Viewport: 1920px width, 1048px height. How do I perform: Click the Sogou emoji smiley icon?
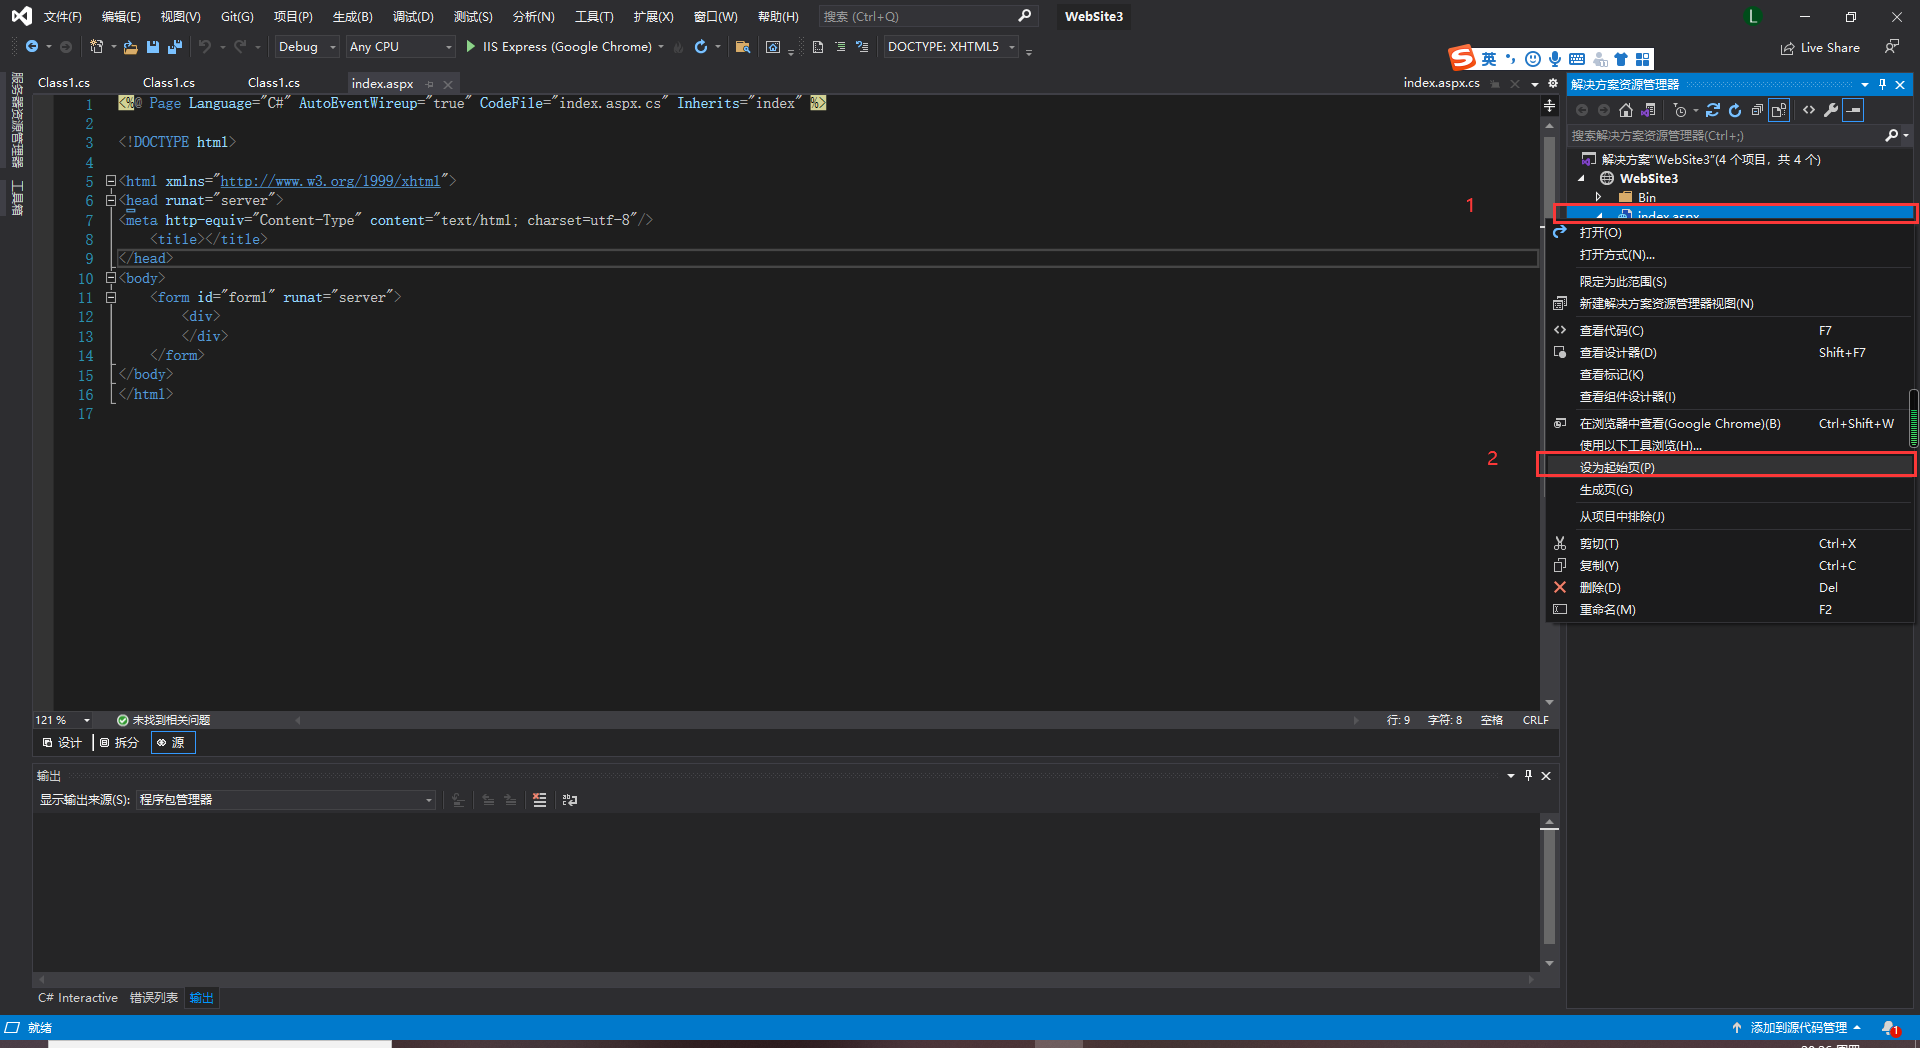tap(1533, 59)
